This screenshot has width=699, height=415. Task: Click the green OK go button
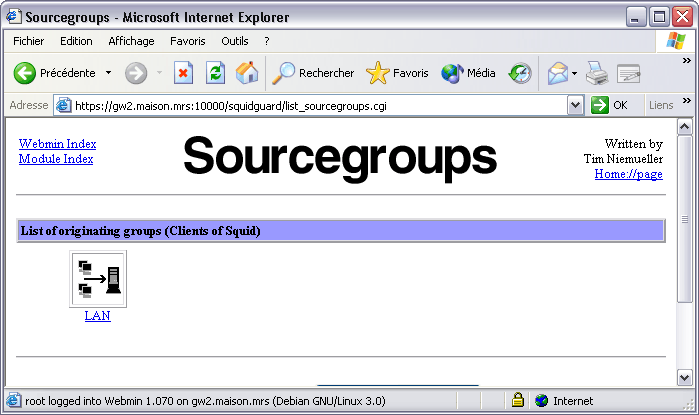609,105
